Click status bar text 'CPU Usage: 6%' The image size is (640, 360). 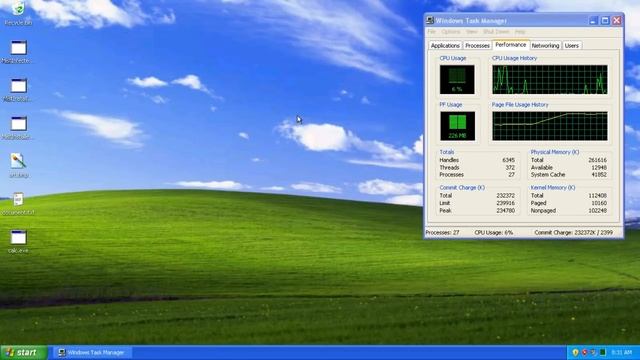(x=493, y=233)
